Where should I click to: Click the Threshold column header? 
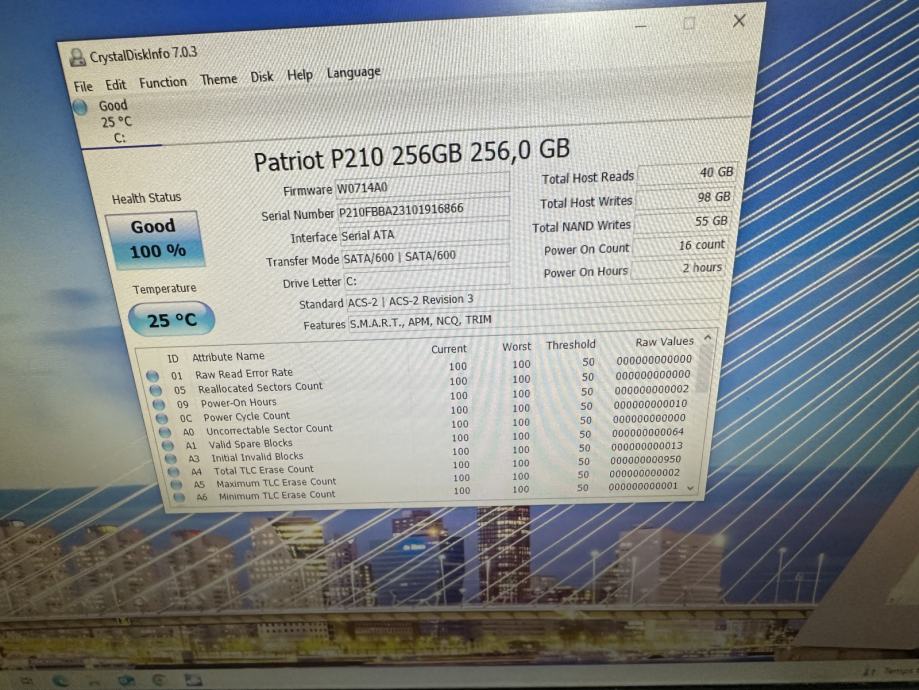(571, 345)
